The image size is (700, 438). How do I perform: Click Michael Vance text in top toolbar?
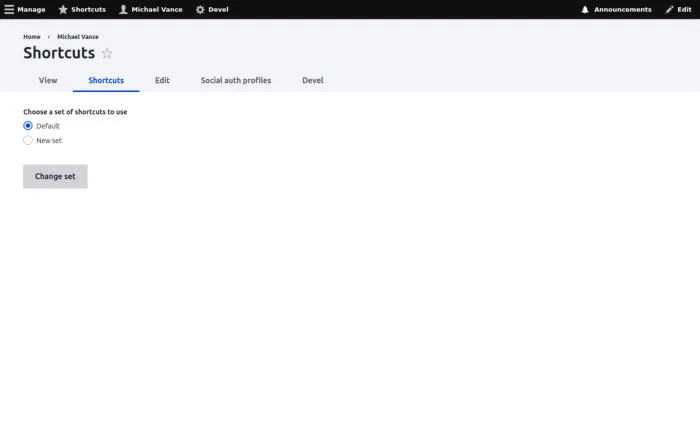pos(157,9)
